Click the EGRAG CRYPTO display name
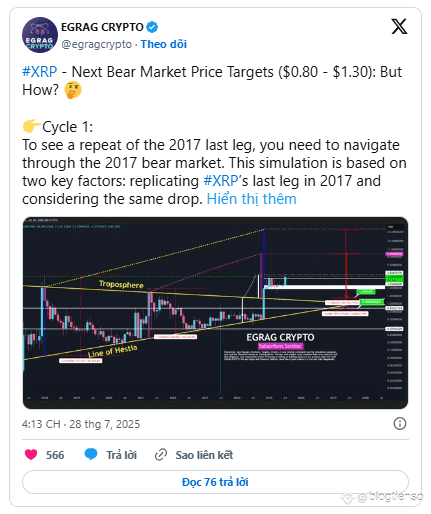 (x=102, y=27)
